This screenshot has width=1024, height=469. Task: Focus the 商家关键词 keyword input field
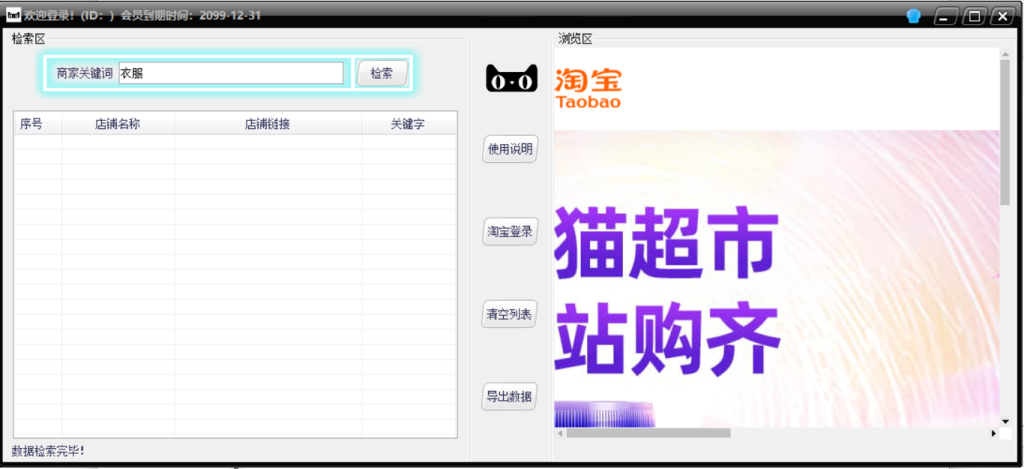[x=231, y=73]
